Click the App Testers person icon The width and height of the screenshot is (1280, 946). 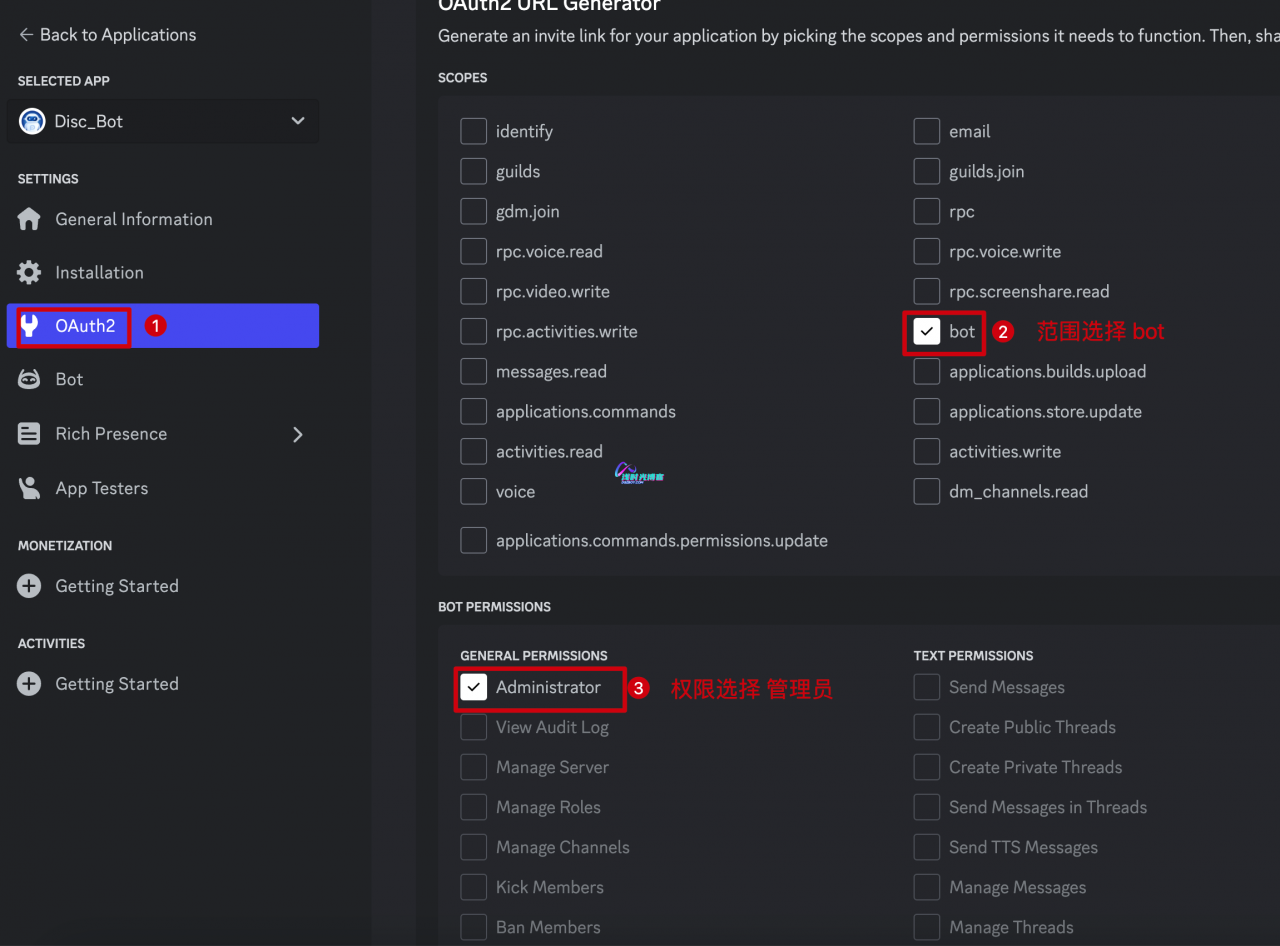tap(29, 488)
